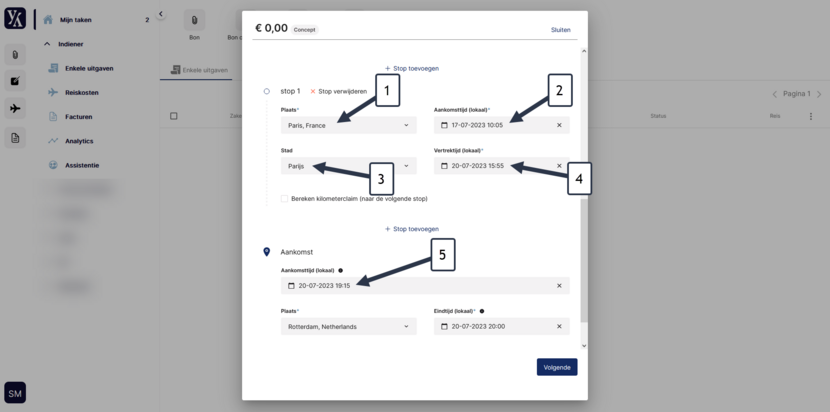The height and width of the screenshot is (412, 830).
Task: Clear the 20-07-2023 15:55 departure time
Action: tap(559, 166)
